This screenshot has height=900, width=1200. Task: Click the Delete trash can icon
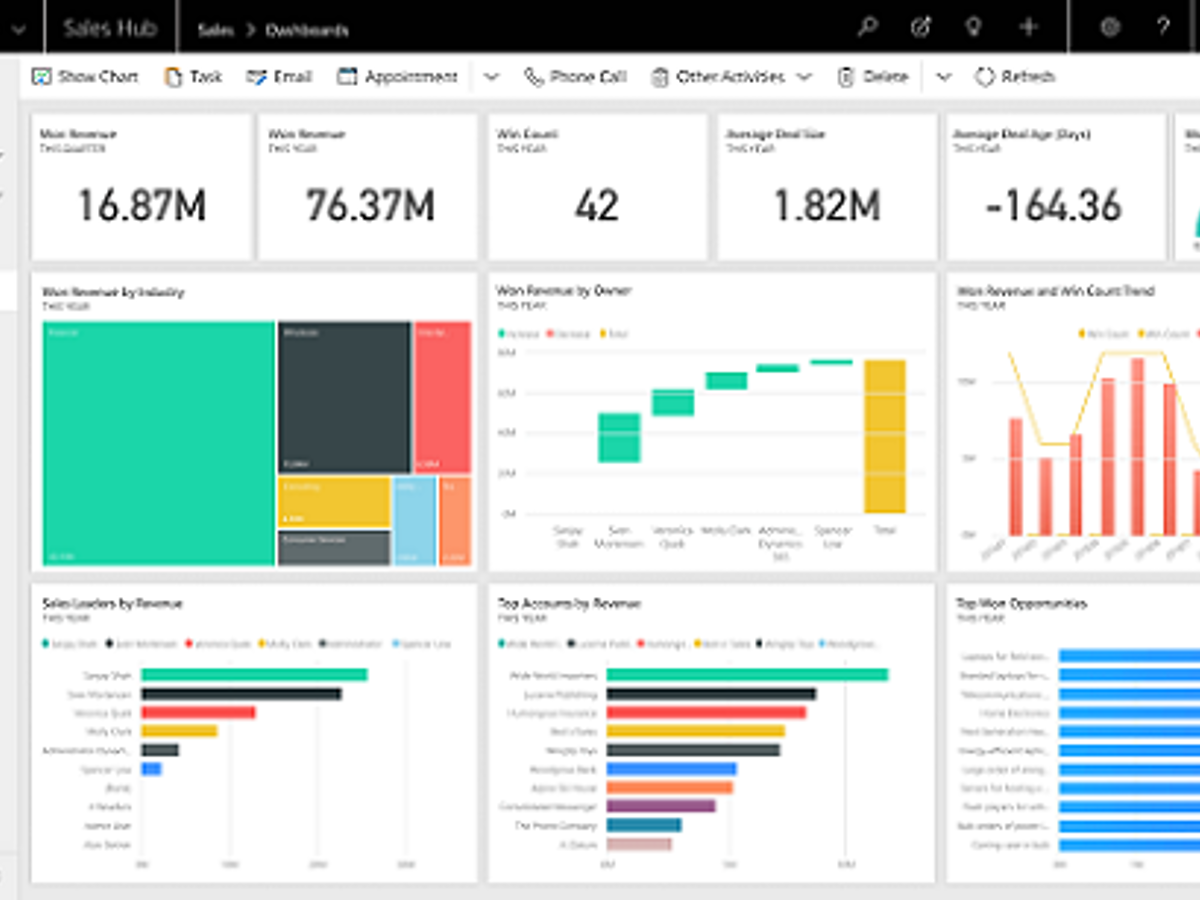pyautogui.click(x=846, y=77)
